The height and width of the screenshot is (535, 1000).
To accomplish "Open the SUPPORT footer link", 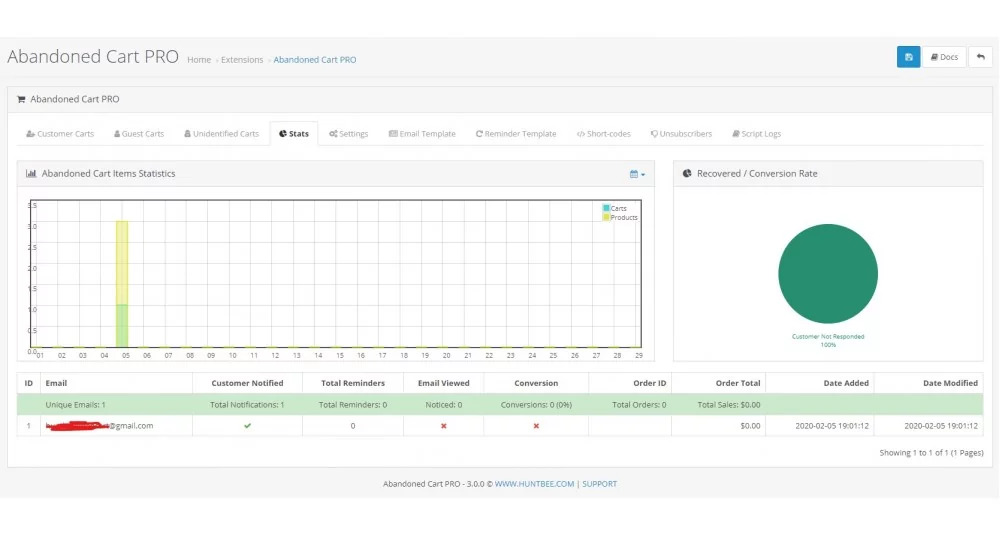I will (x=599, y=484).
